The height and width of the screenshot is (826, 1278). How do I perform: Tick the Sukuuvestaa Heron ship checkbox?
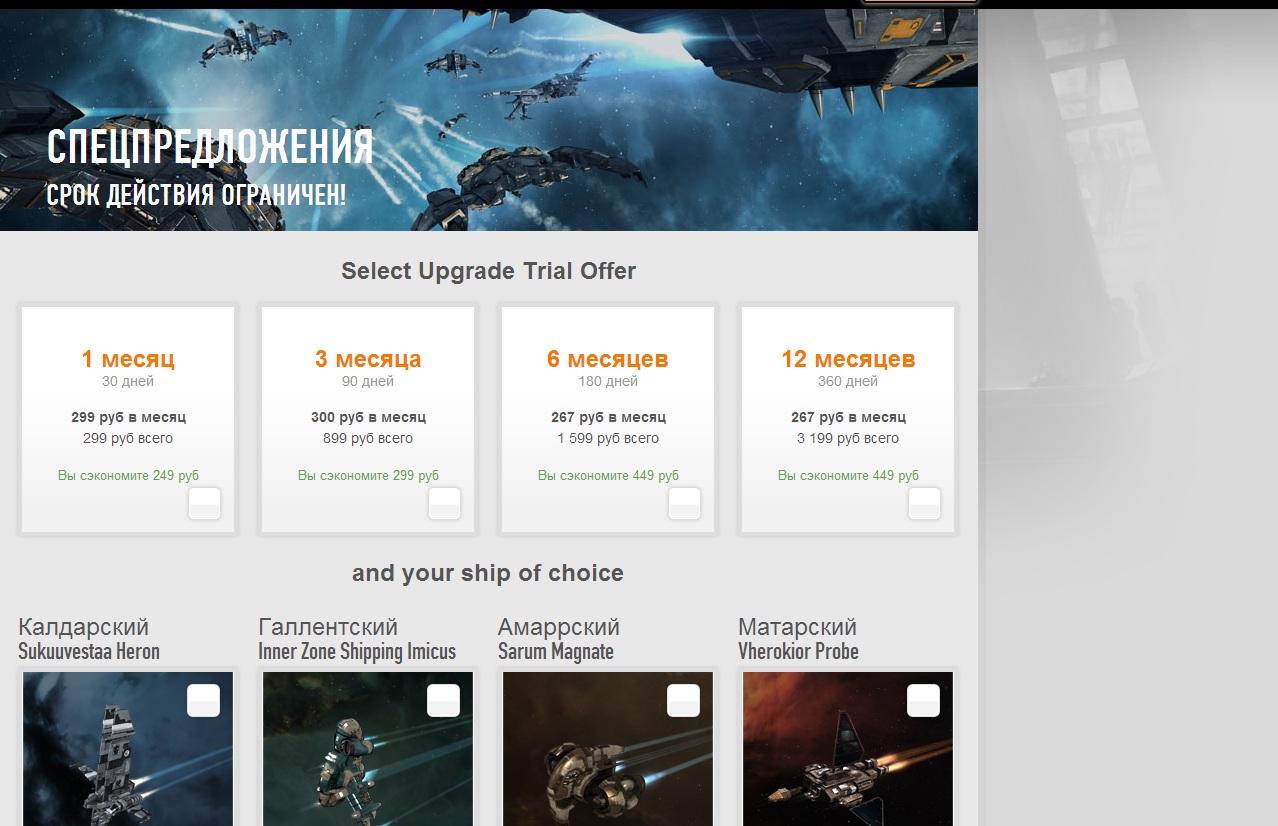[x=203, y=701]
